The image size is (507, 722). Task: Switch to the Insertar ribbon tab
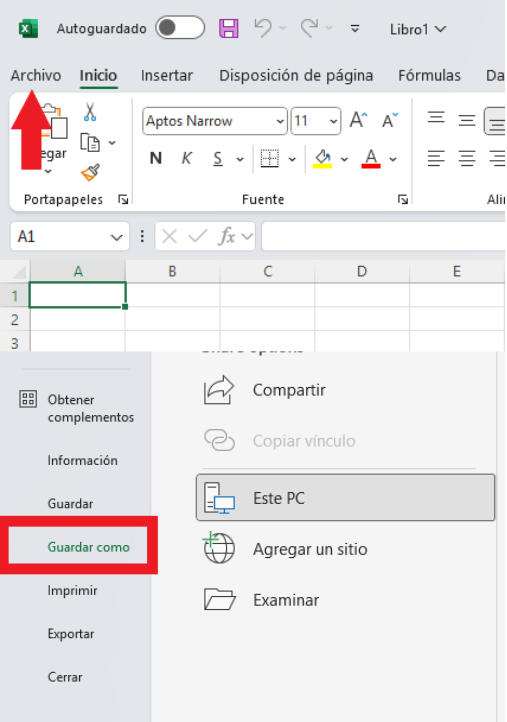(x=167, y=75)
